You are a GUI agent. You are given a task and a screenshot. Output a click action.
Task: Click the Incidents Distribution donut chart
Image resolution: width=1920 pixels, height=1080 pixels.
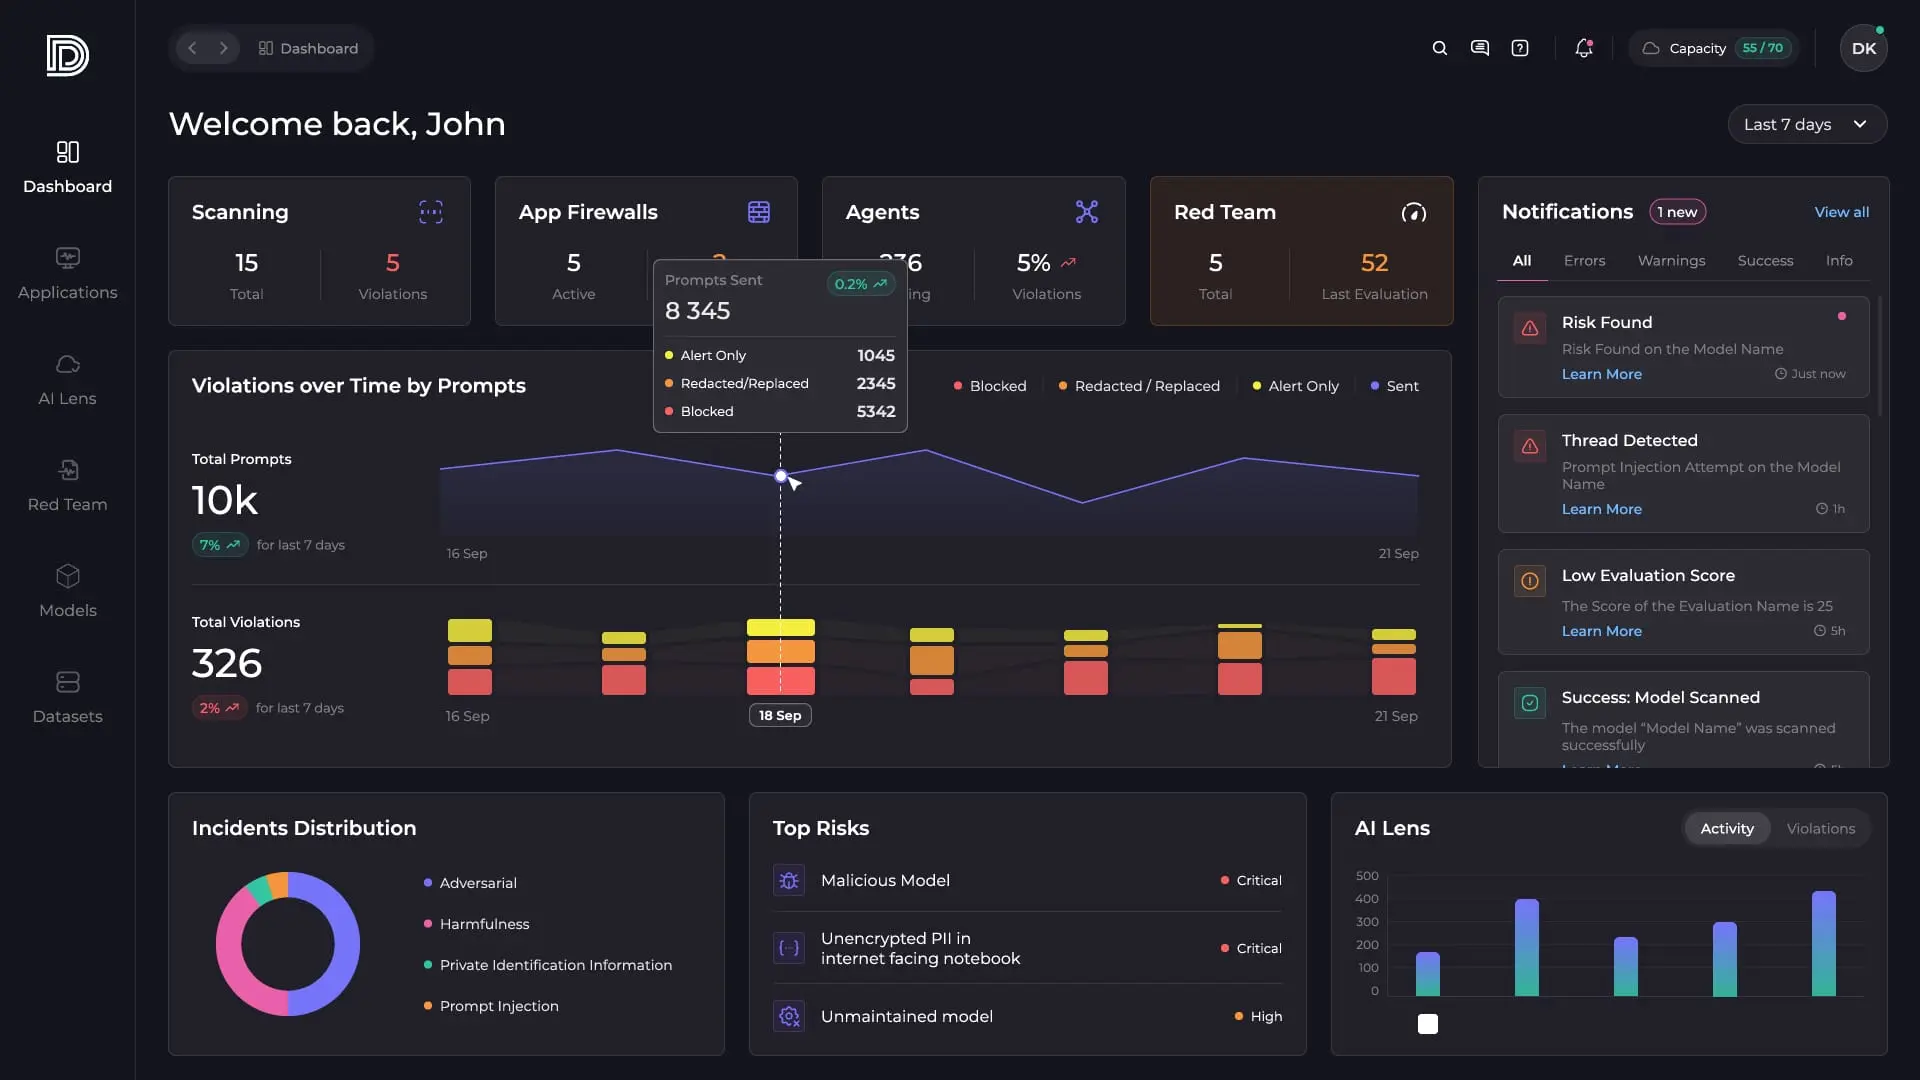[x=288, y=944]
